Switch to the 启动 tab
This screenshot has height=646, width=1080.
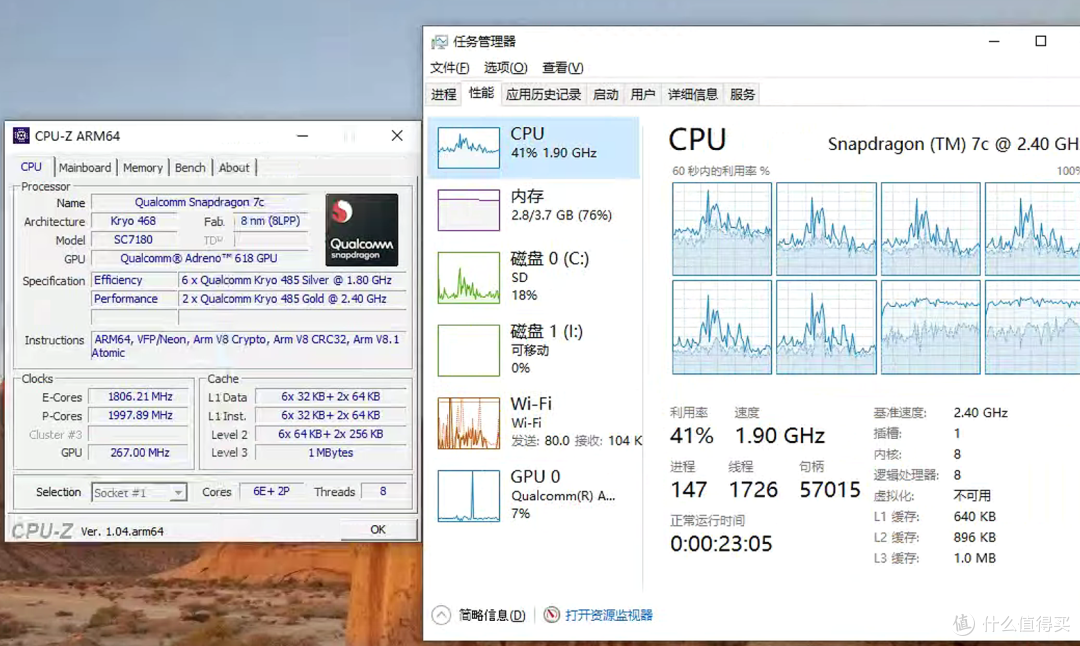(x=605, y=94)
